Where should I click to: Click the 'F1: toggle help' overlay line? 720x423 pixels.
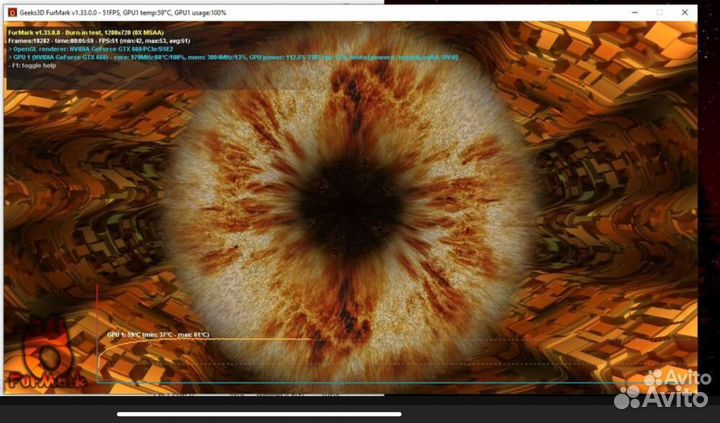38,66
